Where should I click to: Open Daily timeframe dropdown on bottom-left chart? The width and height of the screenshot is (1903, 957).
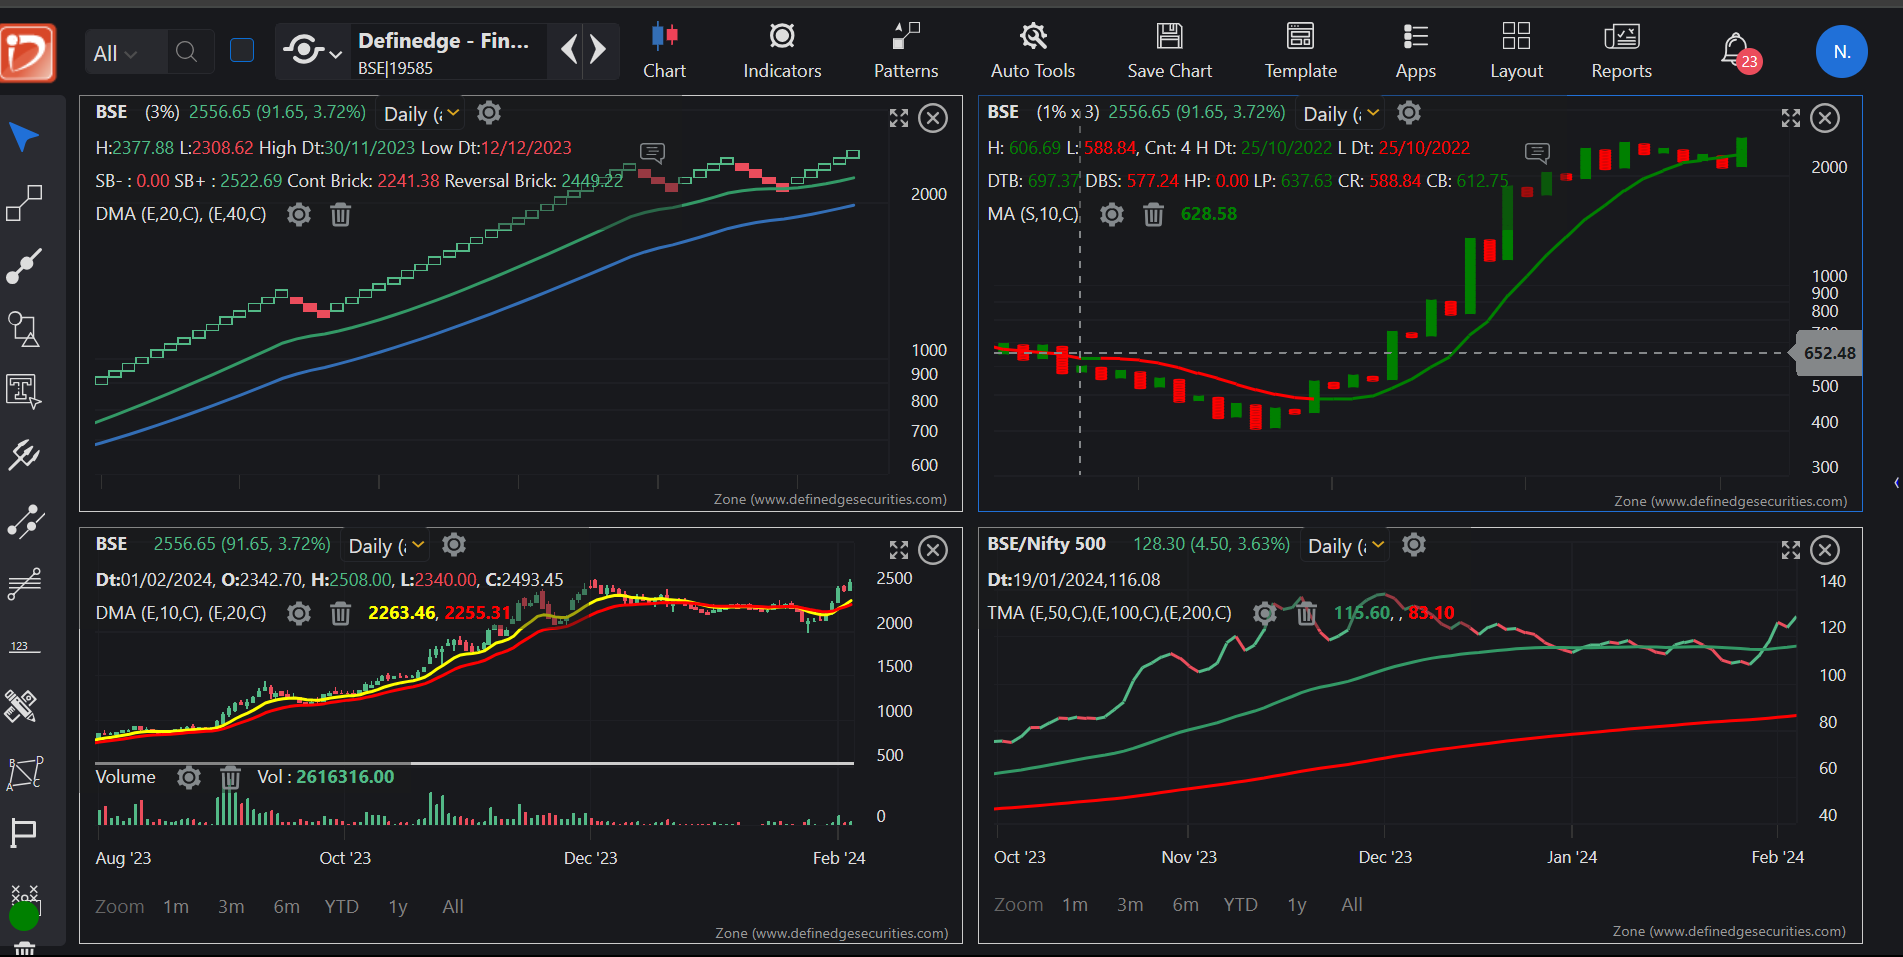(x=386, y=546)
